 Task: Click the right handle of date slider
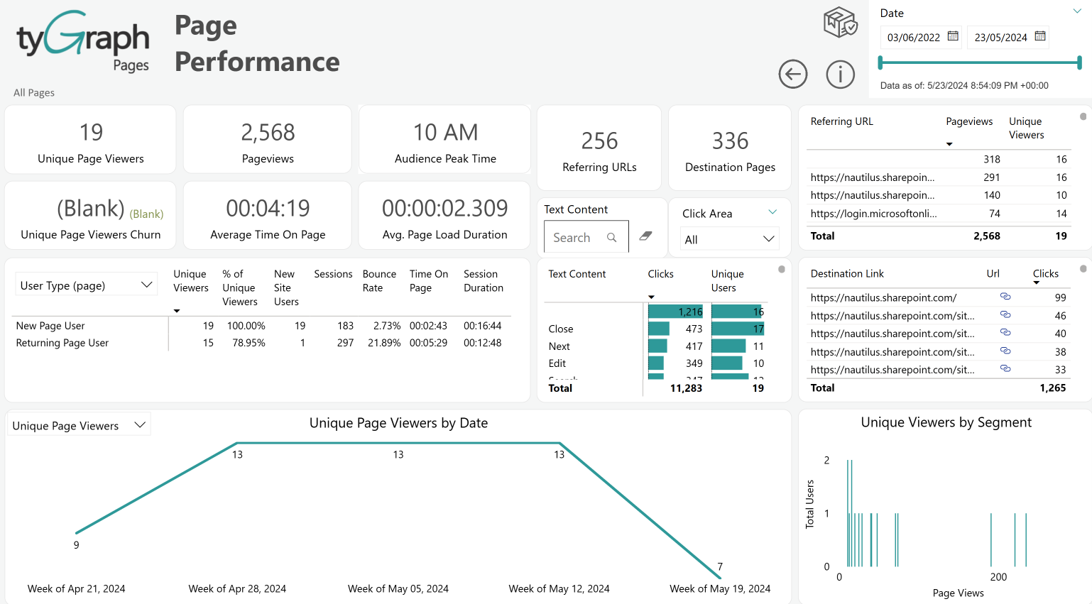(1079, 63)
